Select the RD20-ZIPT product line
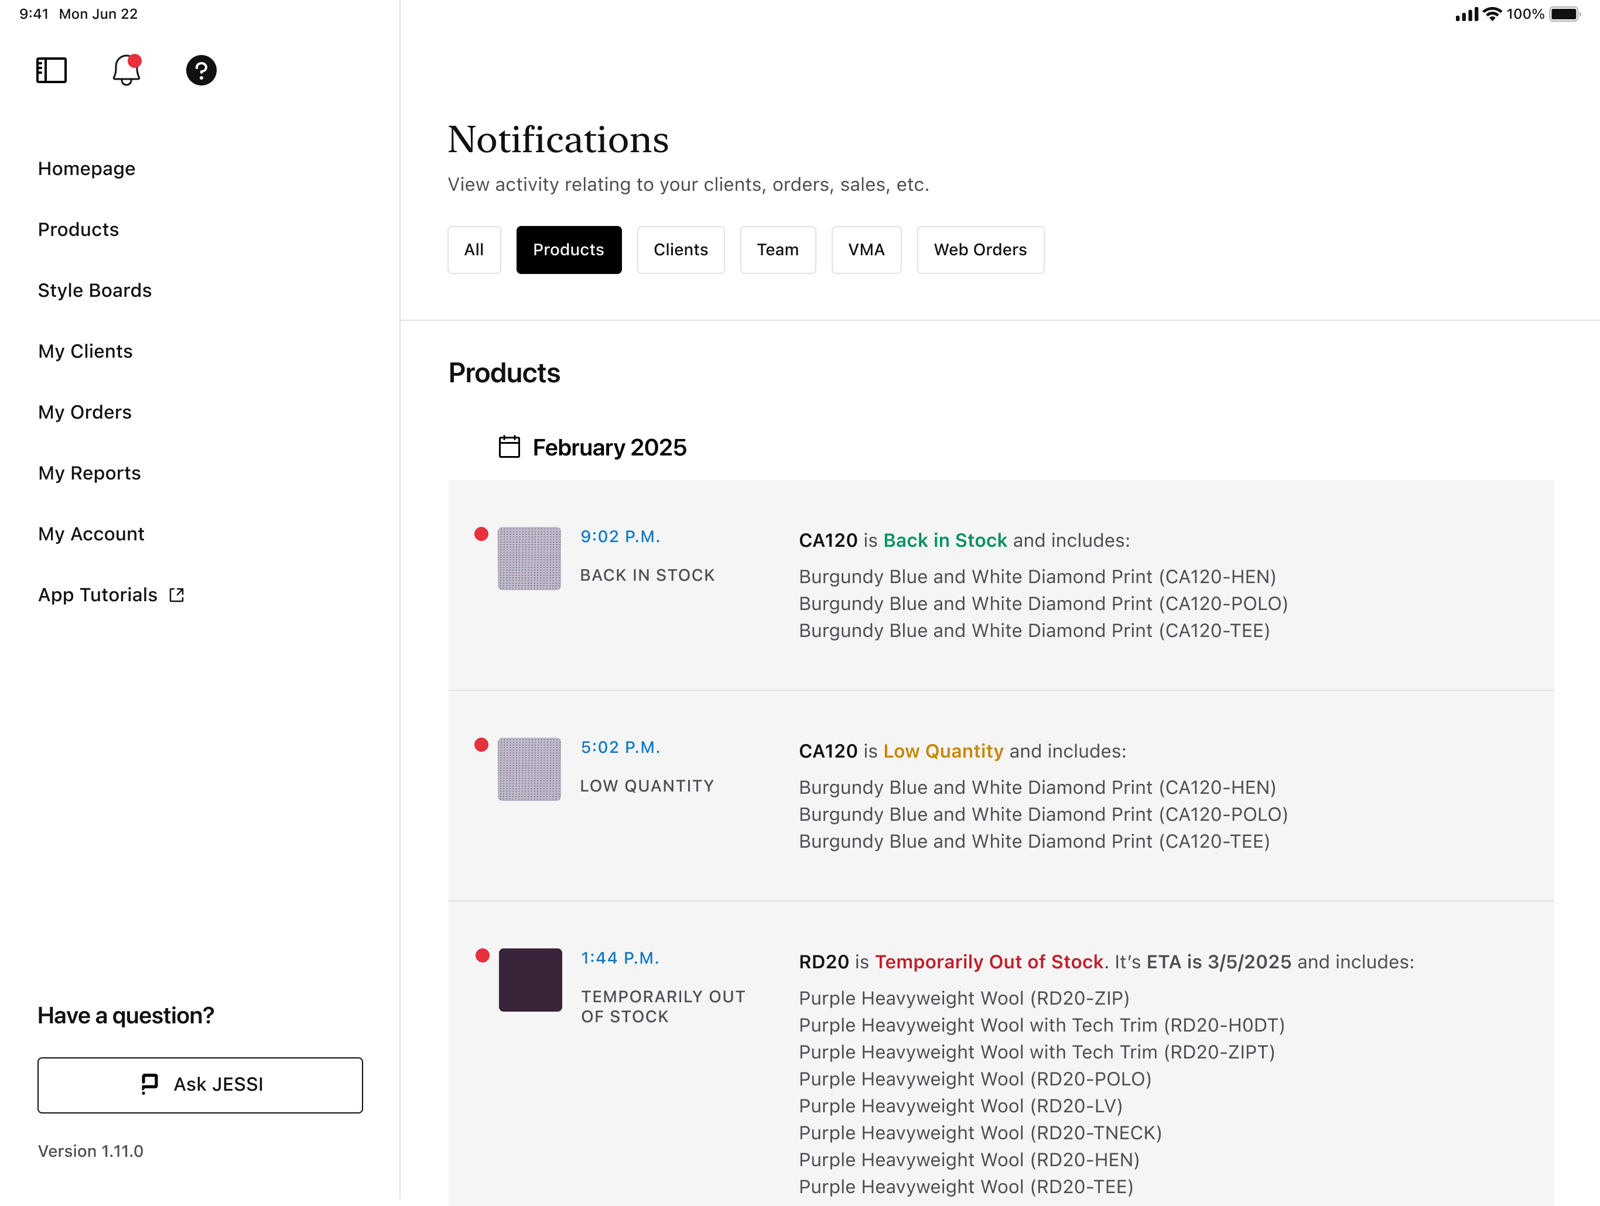Image resolution: width=1600 pixels, height=1206 pixels. point(1037,1052)
